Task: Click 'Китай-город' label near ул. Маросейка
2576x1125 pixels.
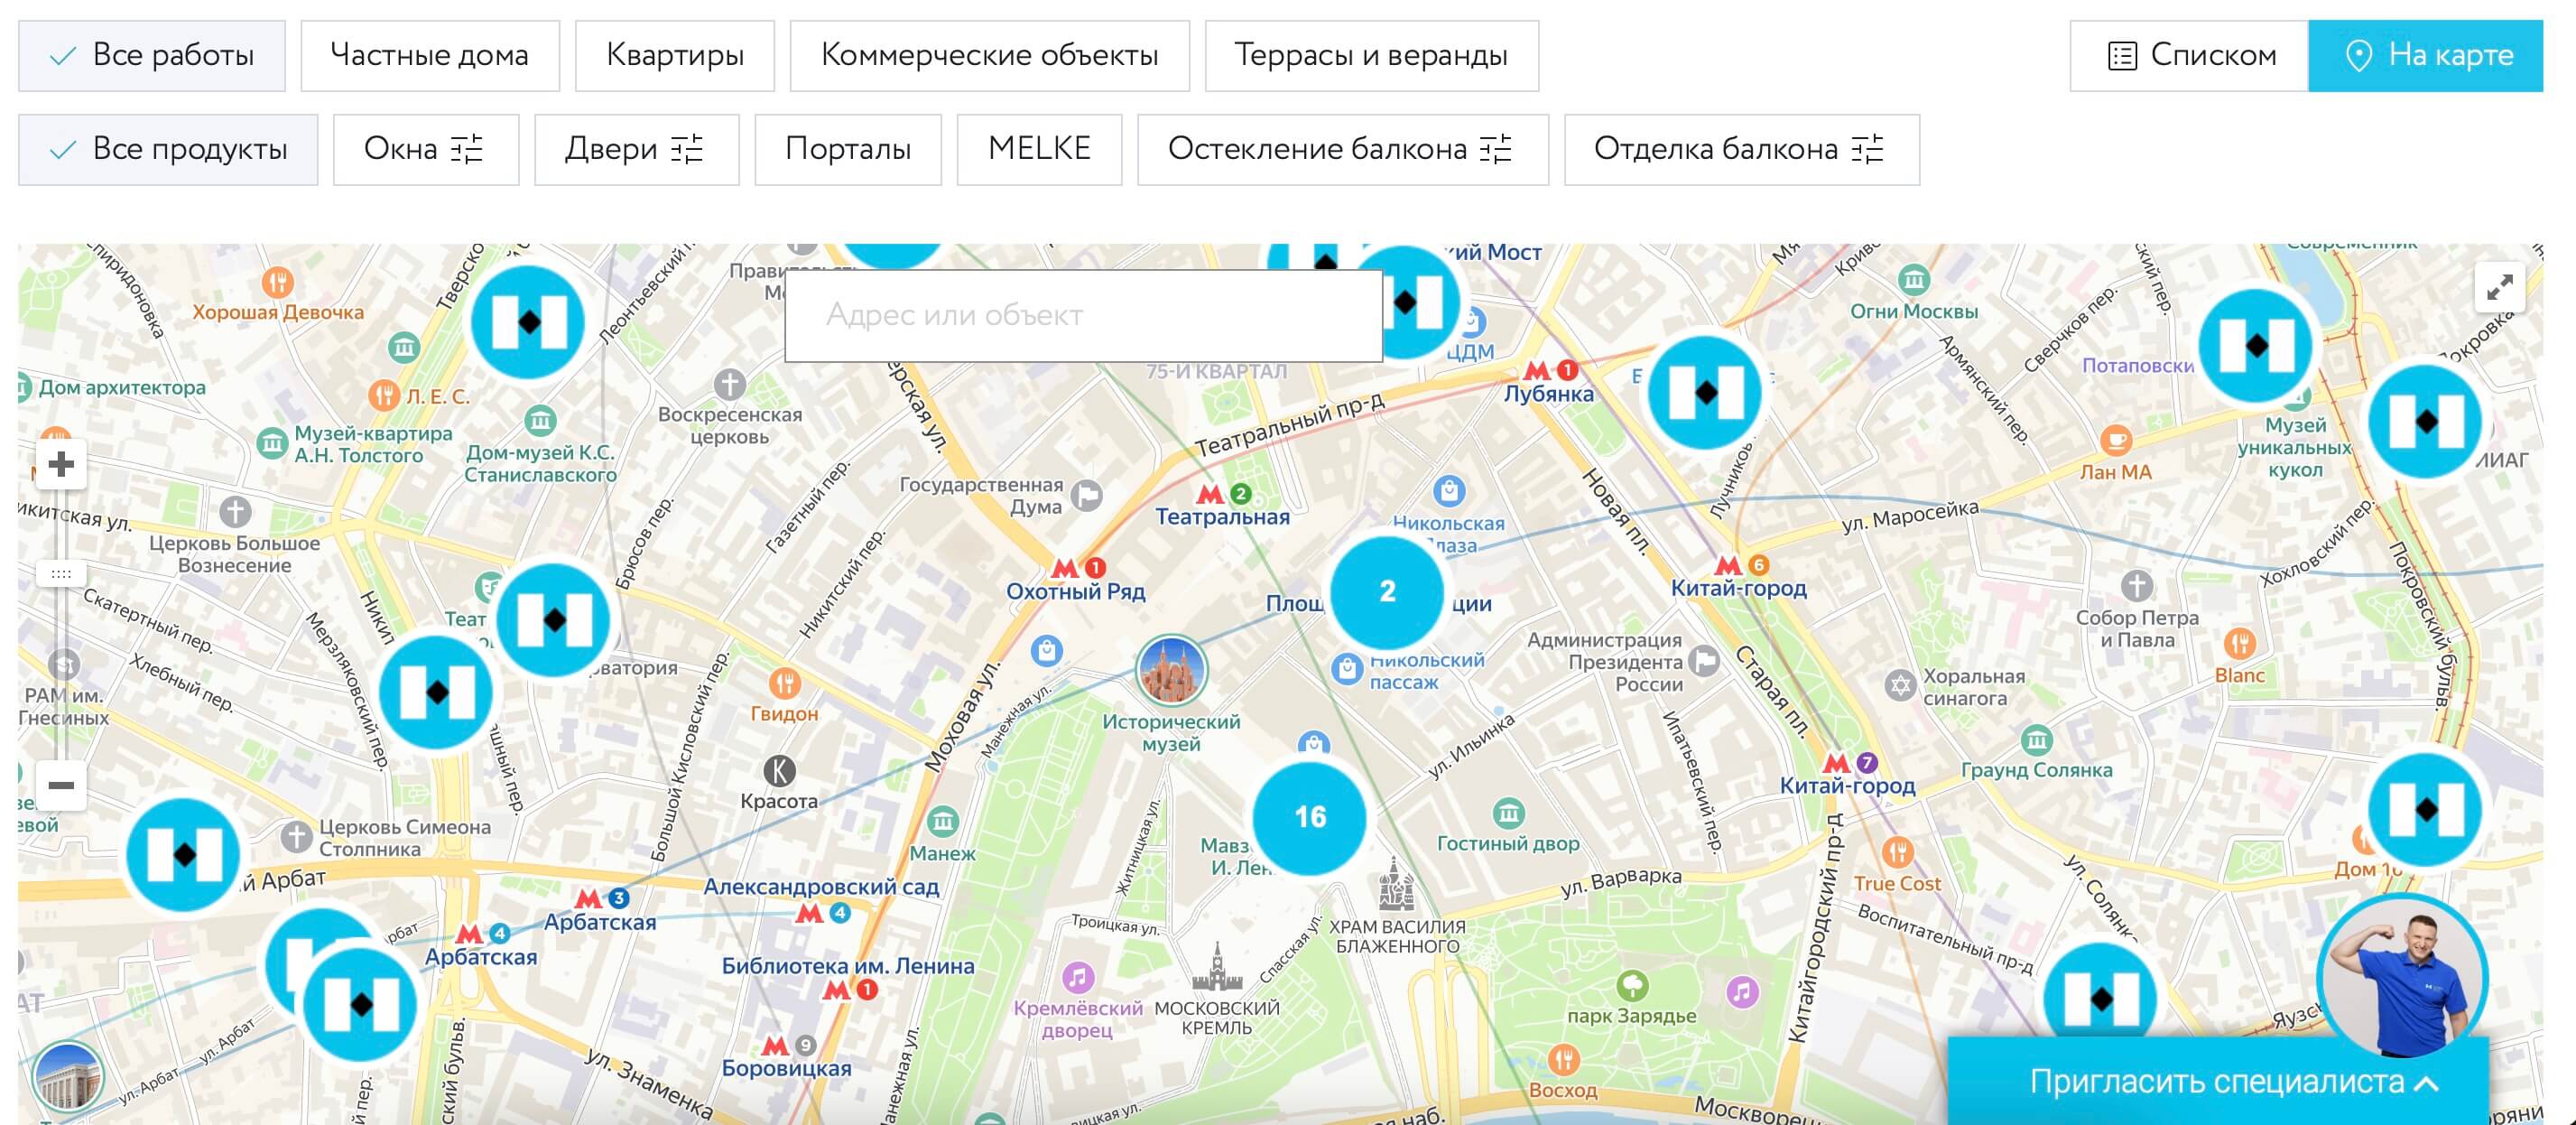Action: (1739, 588)
